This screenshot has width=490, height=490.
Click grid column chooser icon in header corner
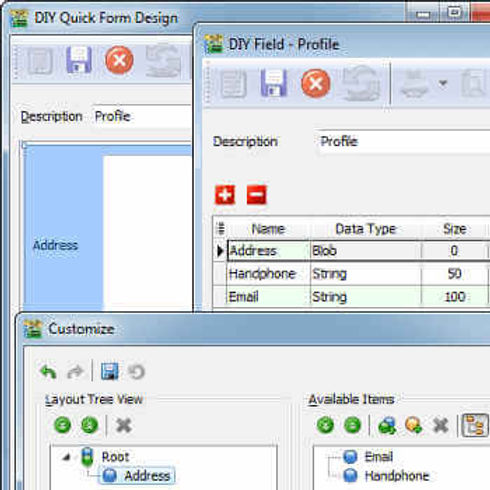[x=221, y=229]
